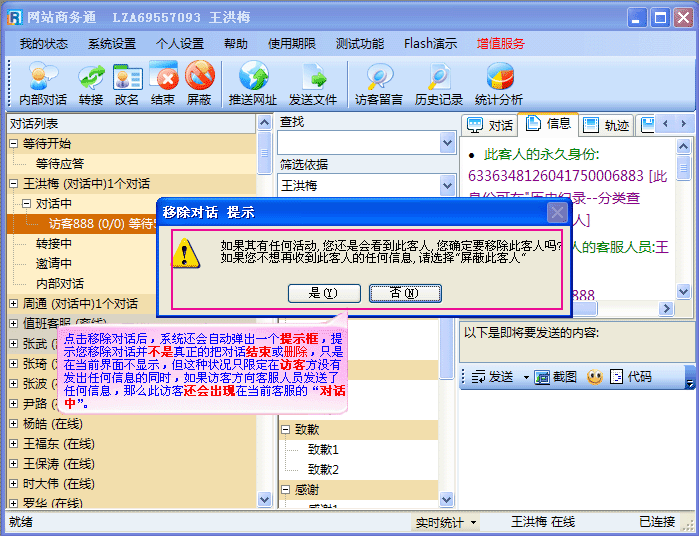699x536 pixels.
Task: Open the 实时统计 status bar dropdown
Action: pos(446,522)
